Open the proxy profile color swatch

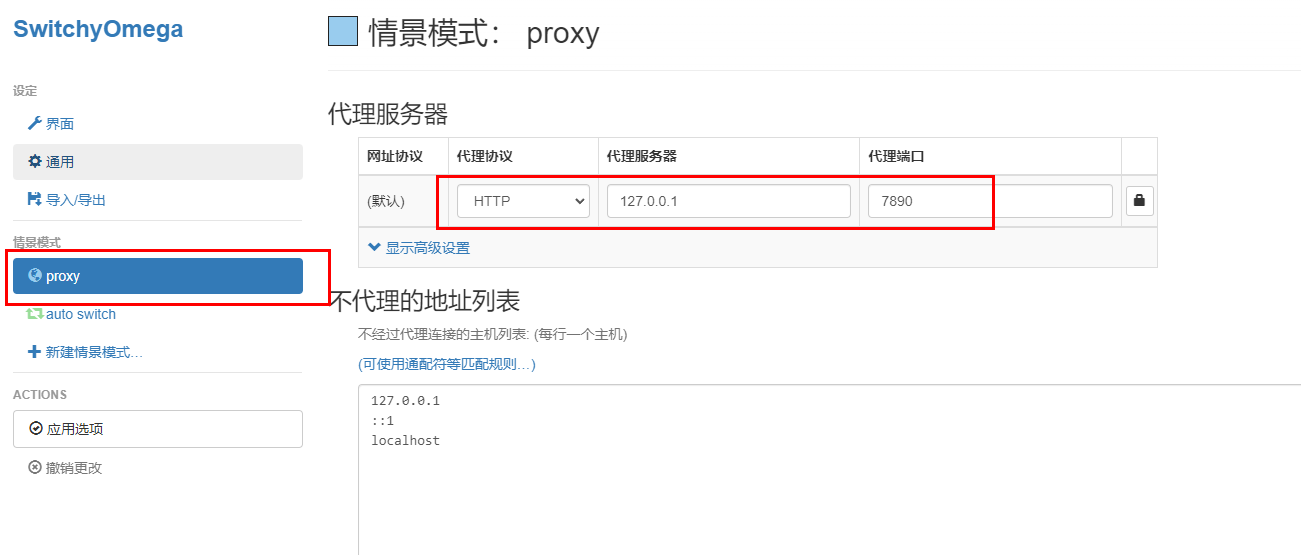click(343, 32)
